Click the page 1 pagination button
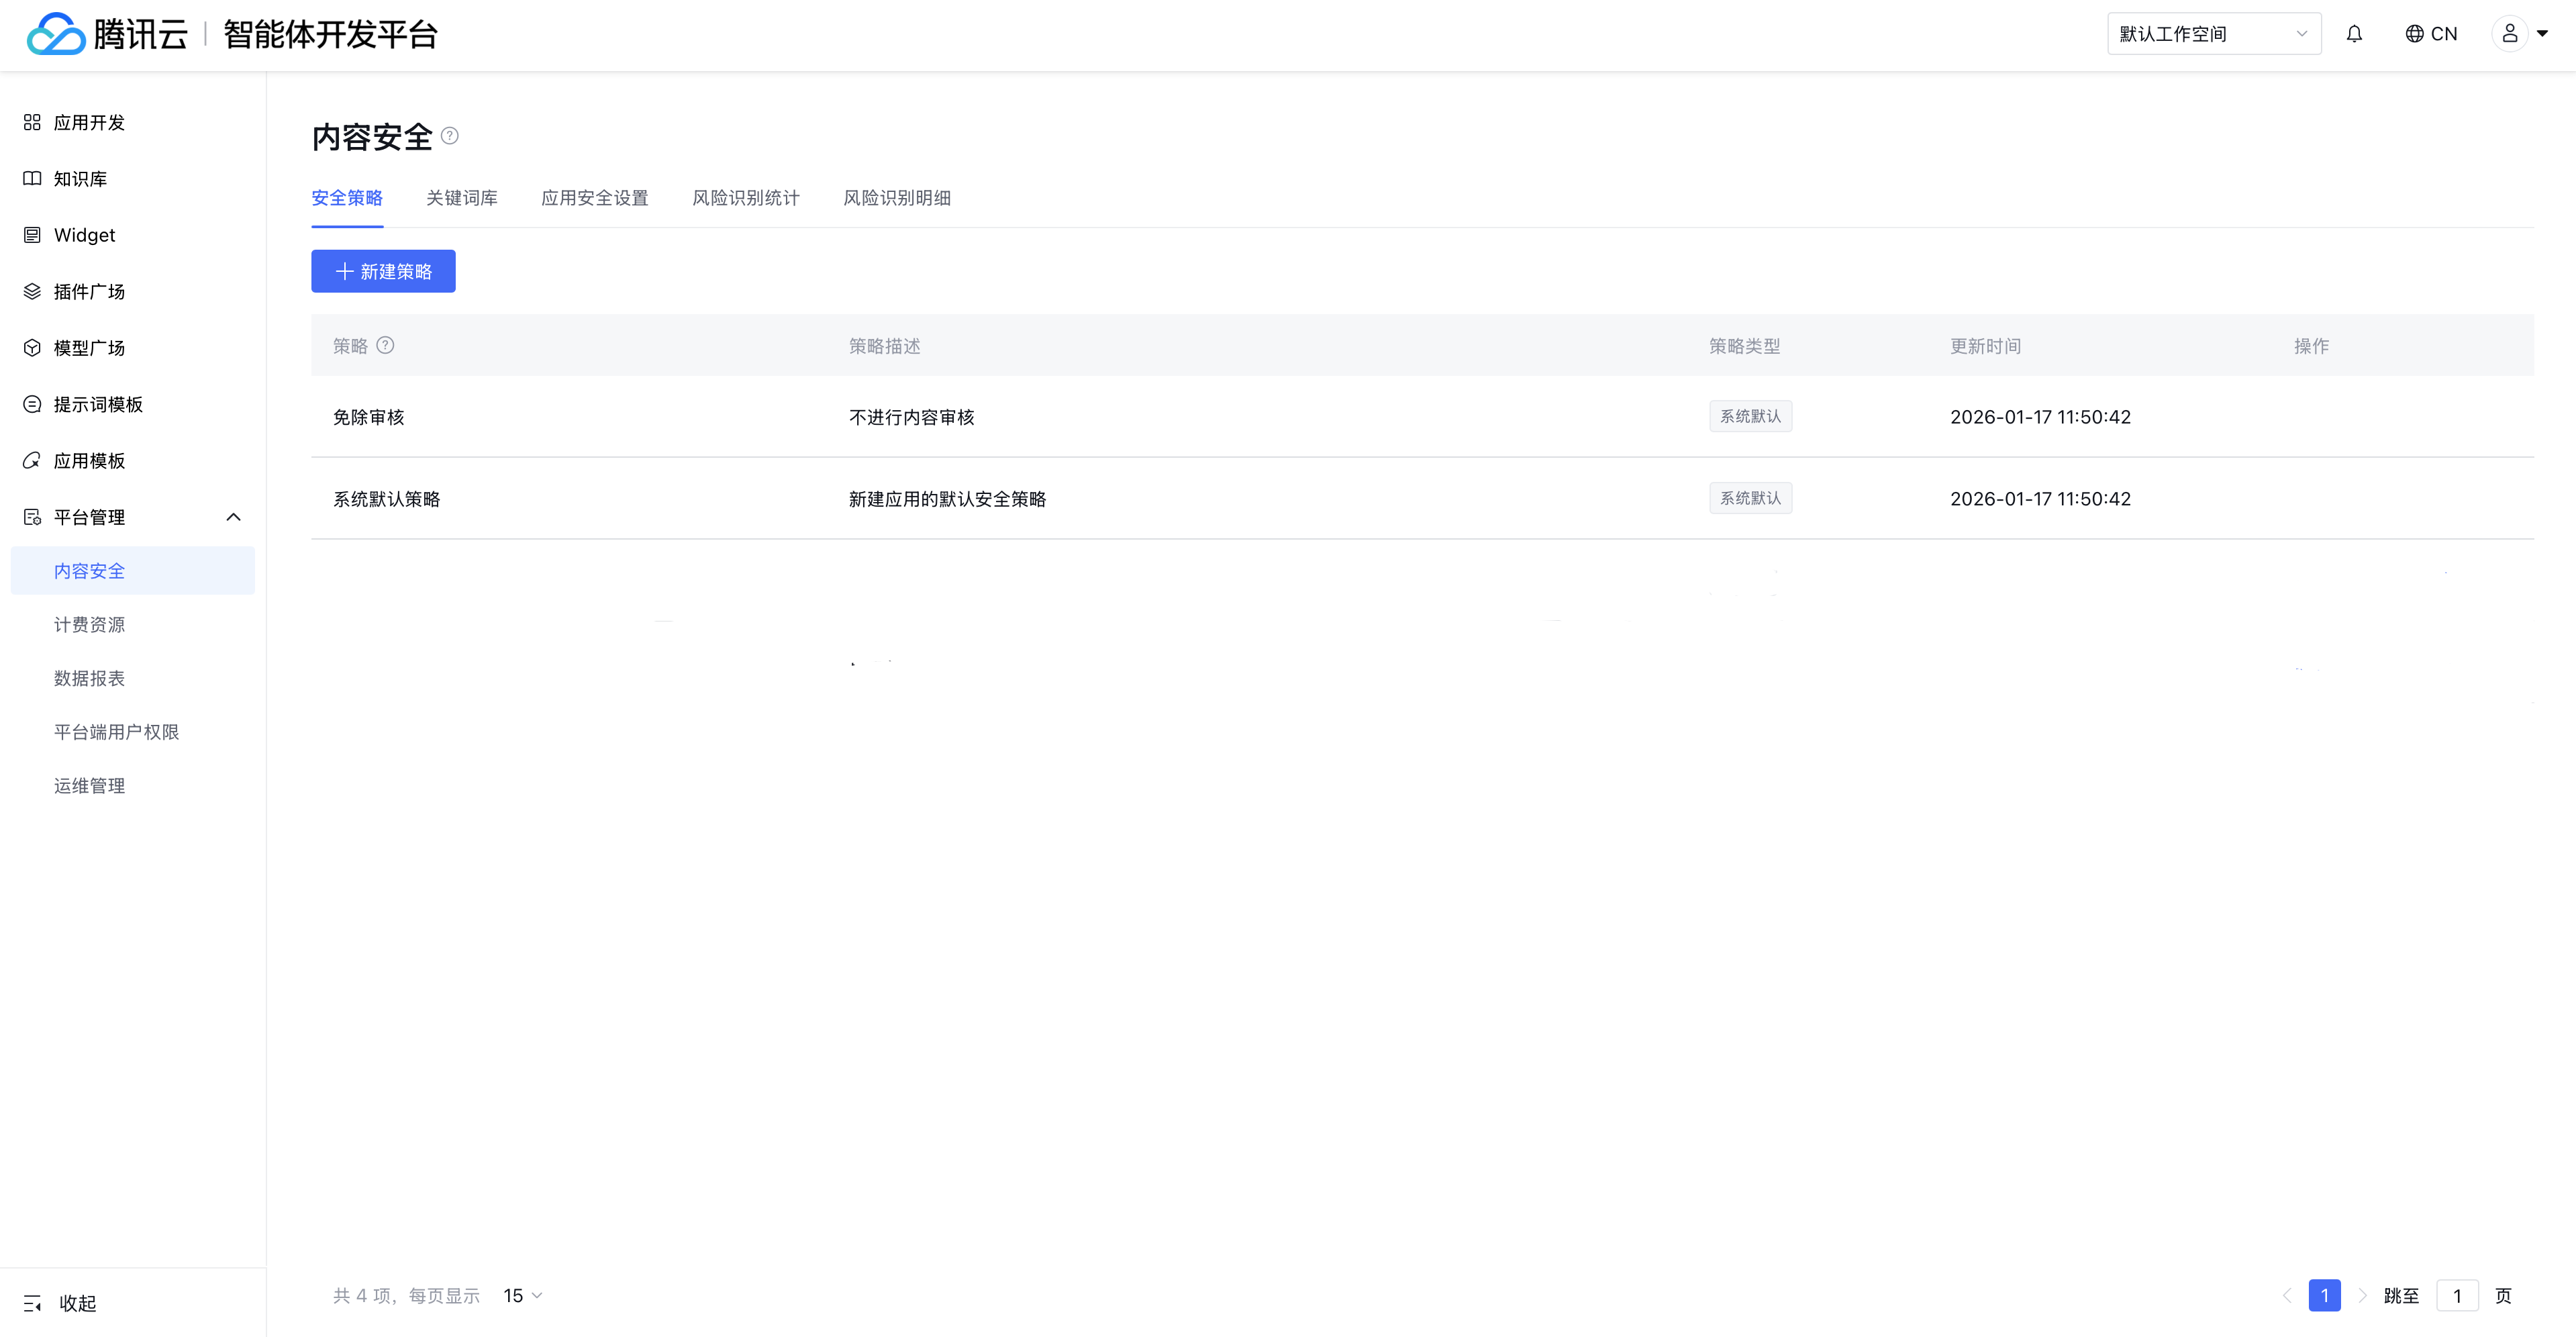This screenshot has width=2576, height=1337. coord(2324,1296)
